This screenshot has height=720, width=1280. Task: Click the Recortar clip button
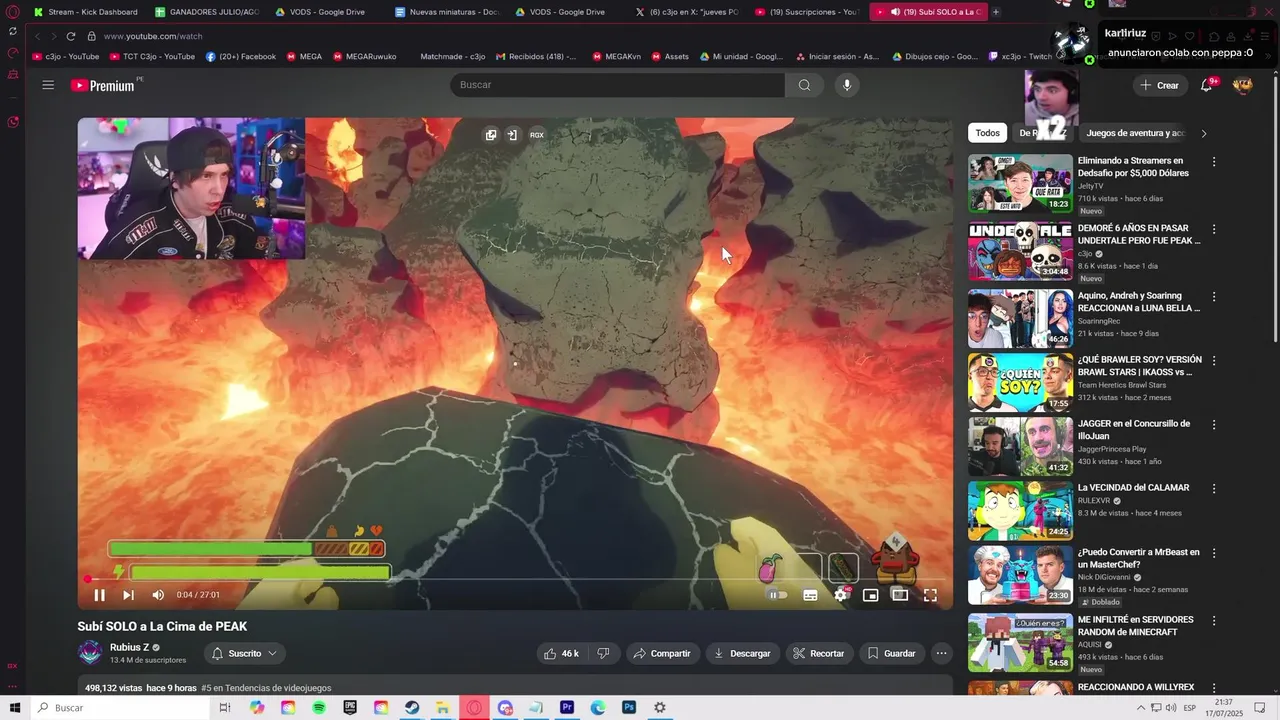[819, 653]
